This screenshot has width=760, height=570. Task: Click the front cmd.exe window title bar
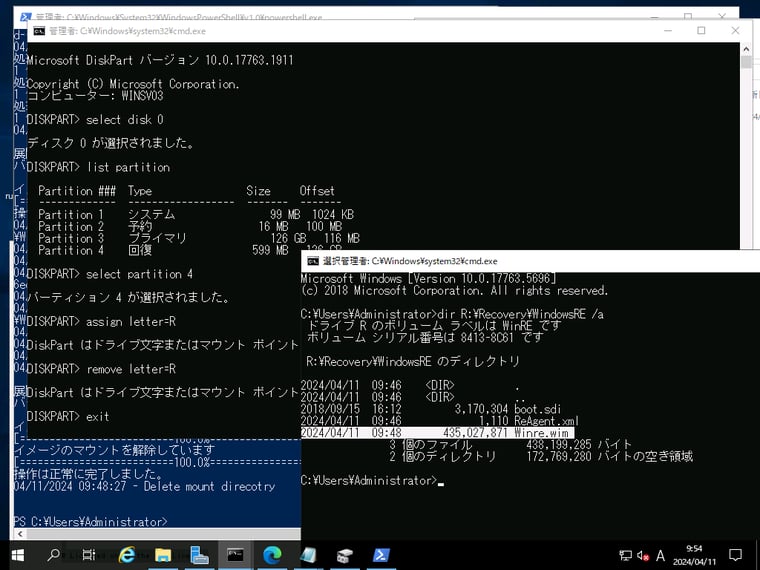pyautogui.click(x=530, y=261)
